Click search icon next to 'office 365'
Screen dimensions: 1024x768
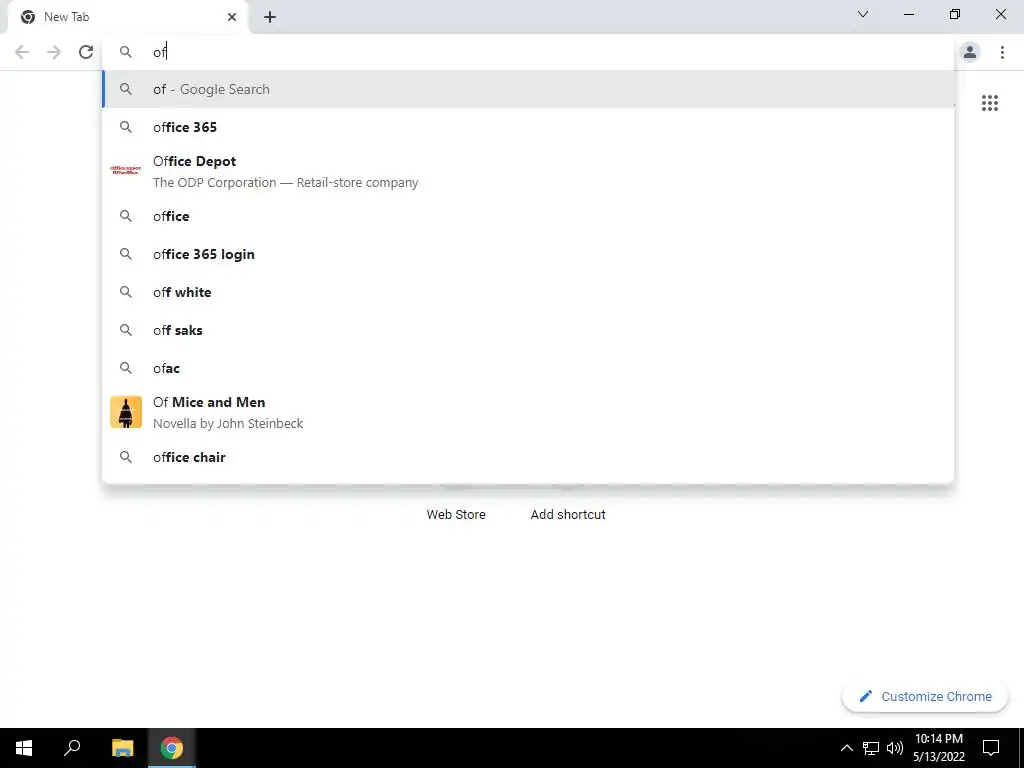coord(126,127)
